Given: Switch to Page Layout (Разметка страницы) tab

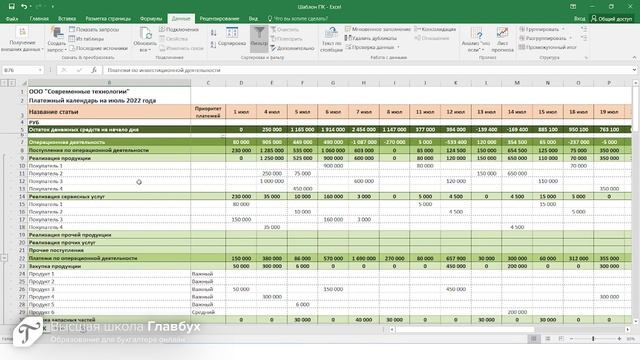Looking at the screenshot, I should point(108,19).
